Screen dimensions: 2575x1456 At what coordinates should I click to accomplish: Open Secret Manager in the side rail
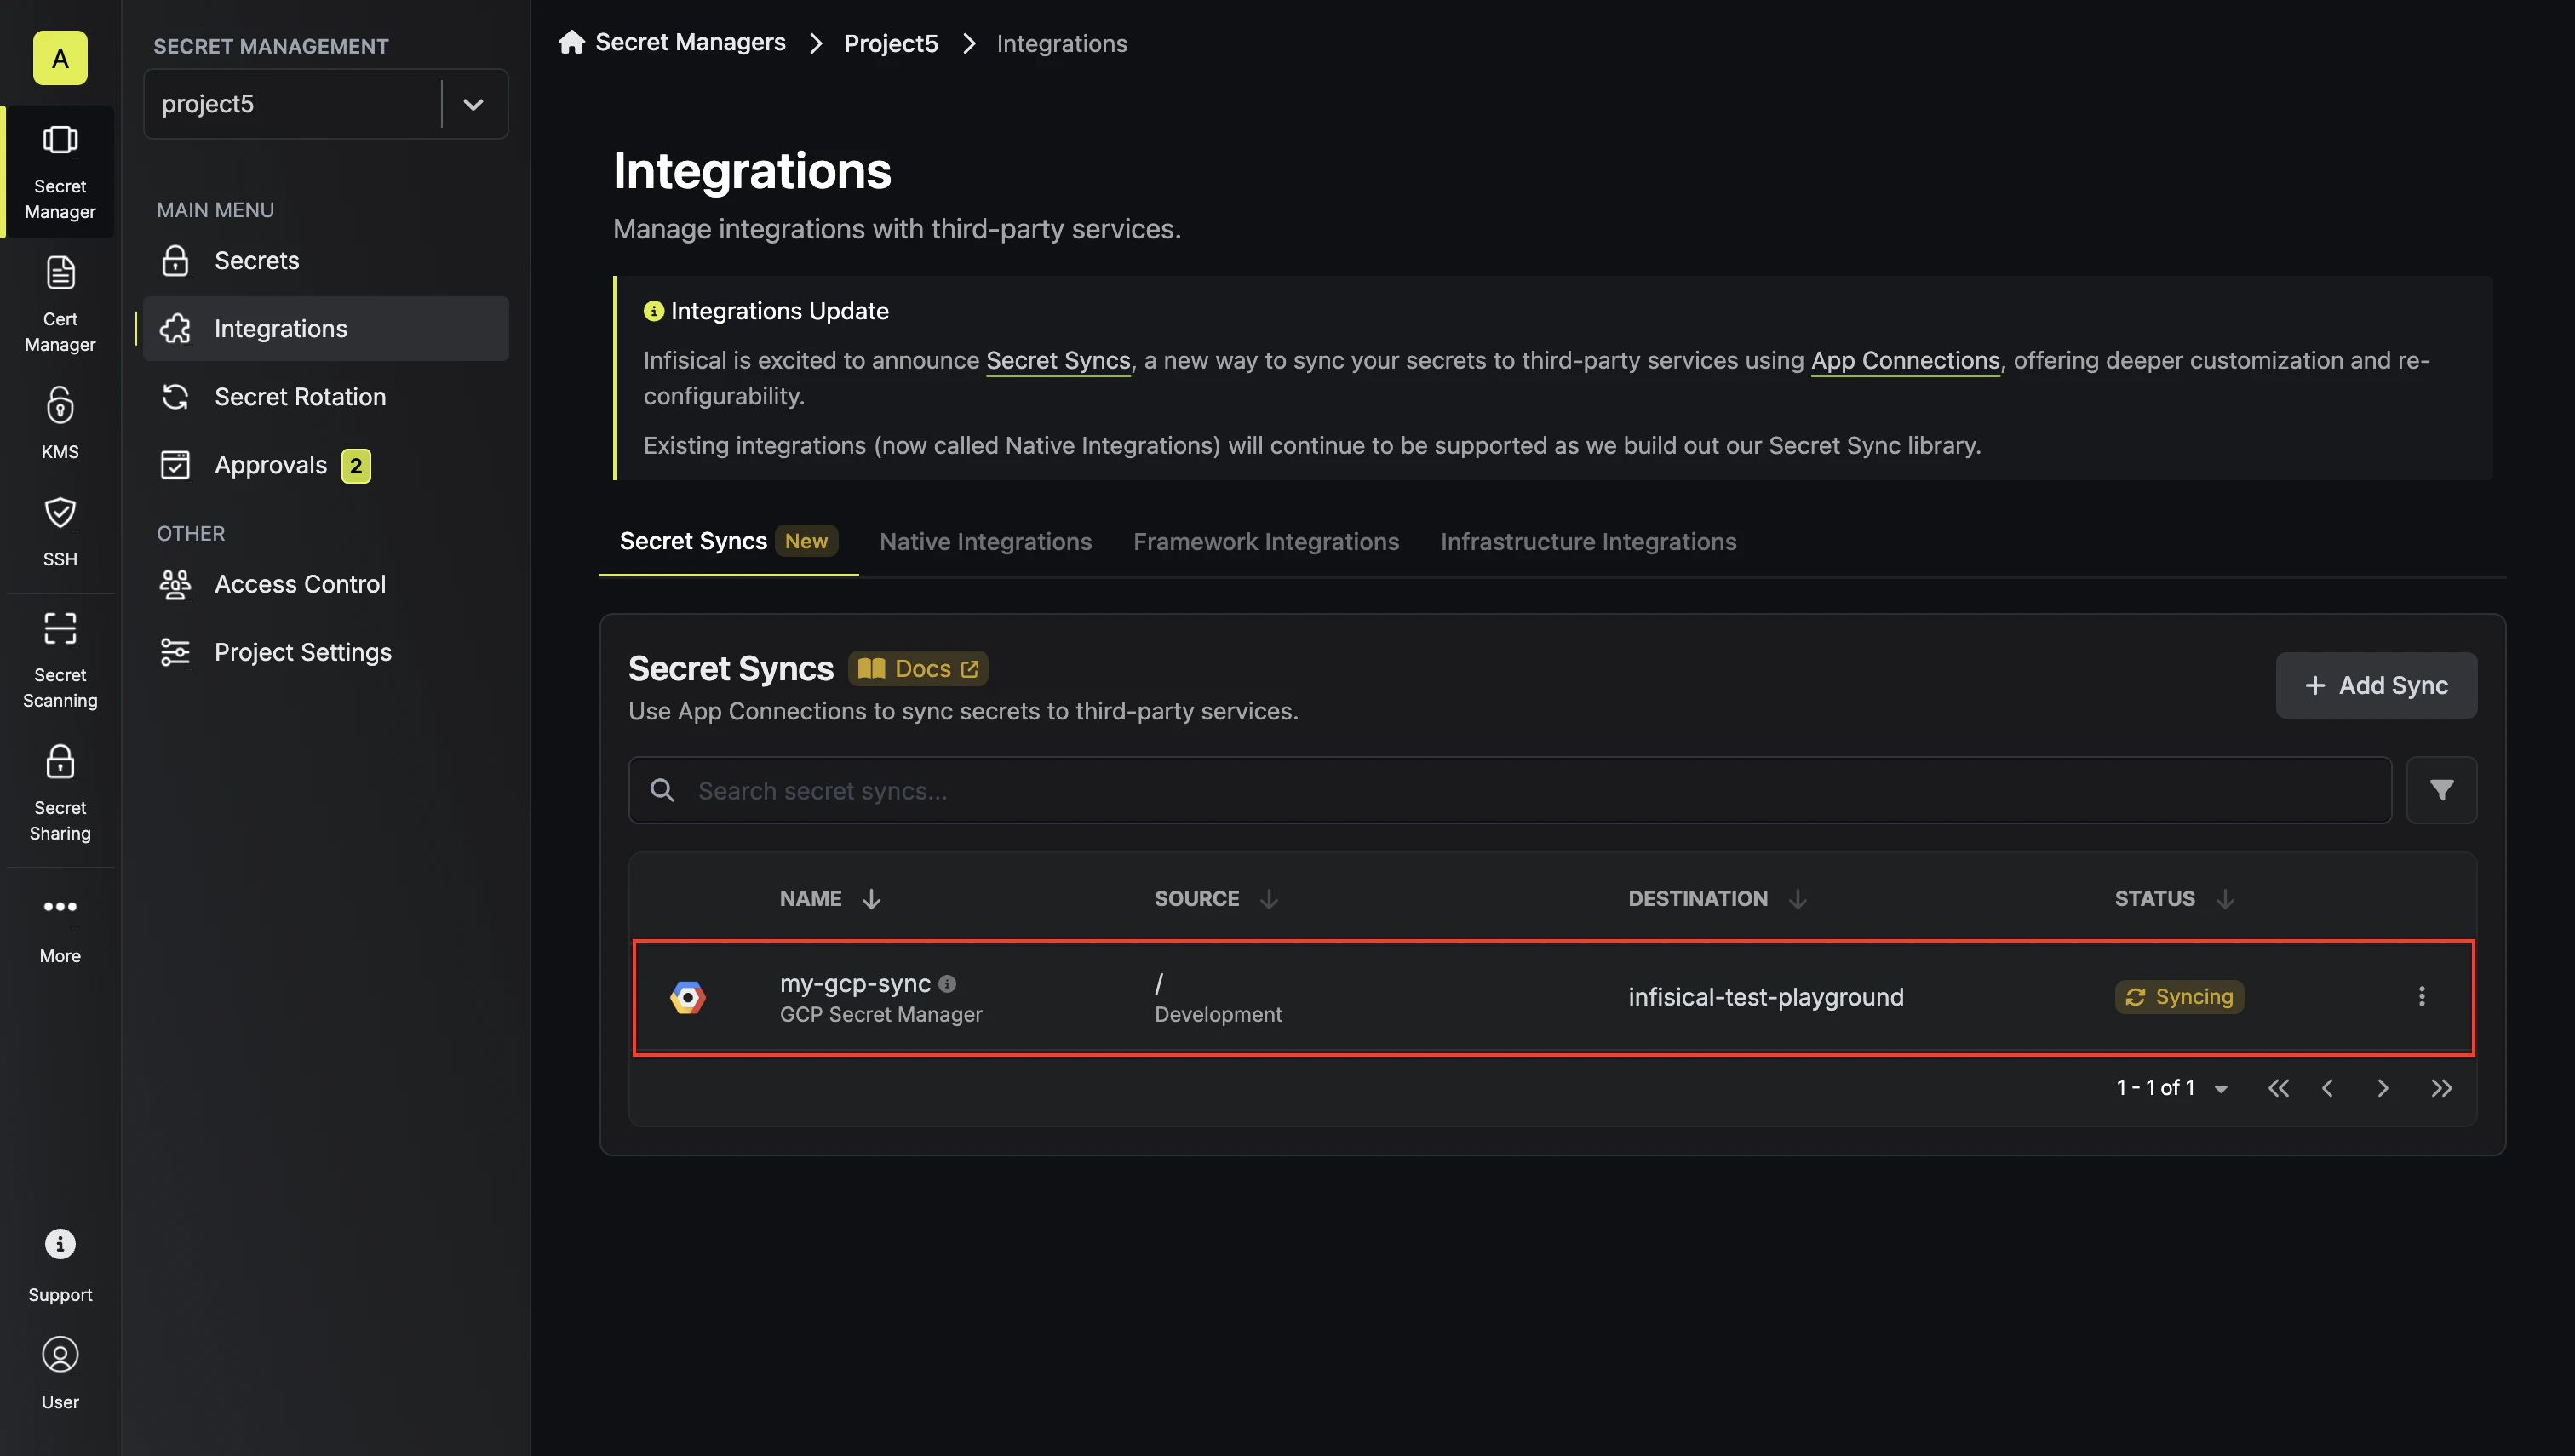[x=60, y=172]
